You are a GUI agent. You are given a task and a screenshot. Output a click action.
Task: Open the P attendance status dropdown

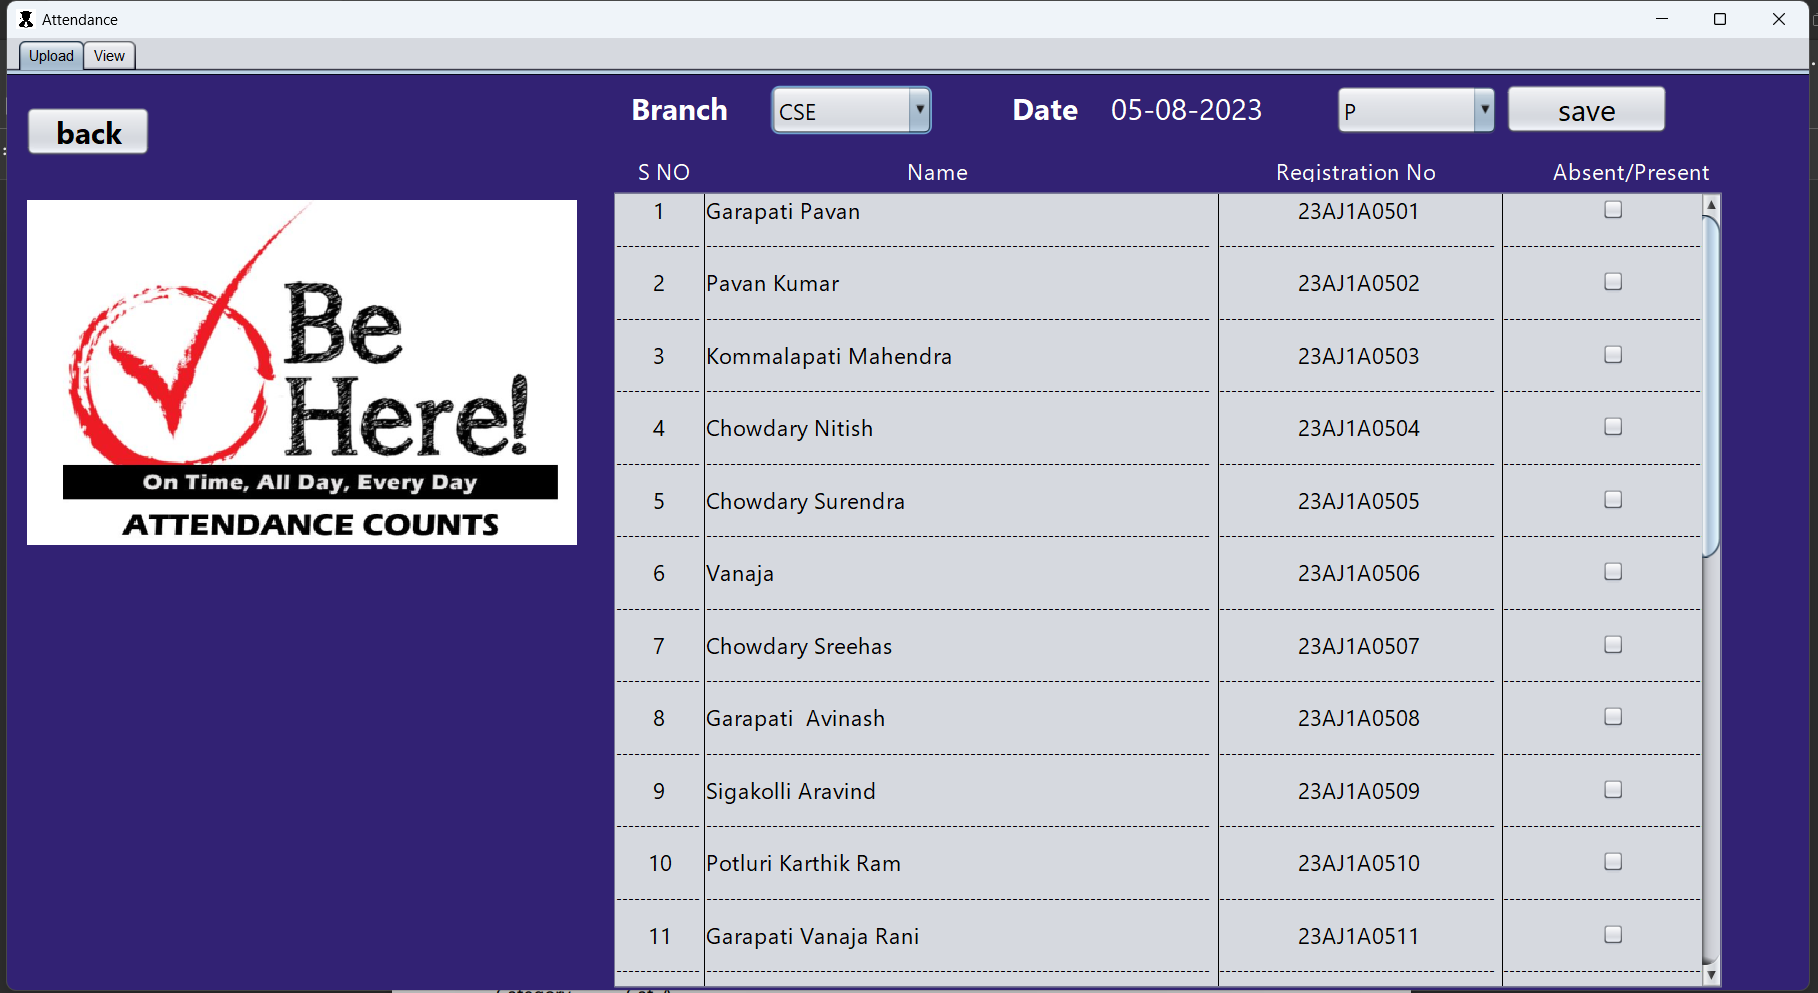1416,110
